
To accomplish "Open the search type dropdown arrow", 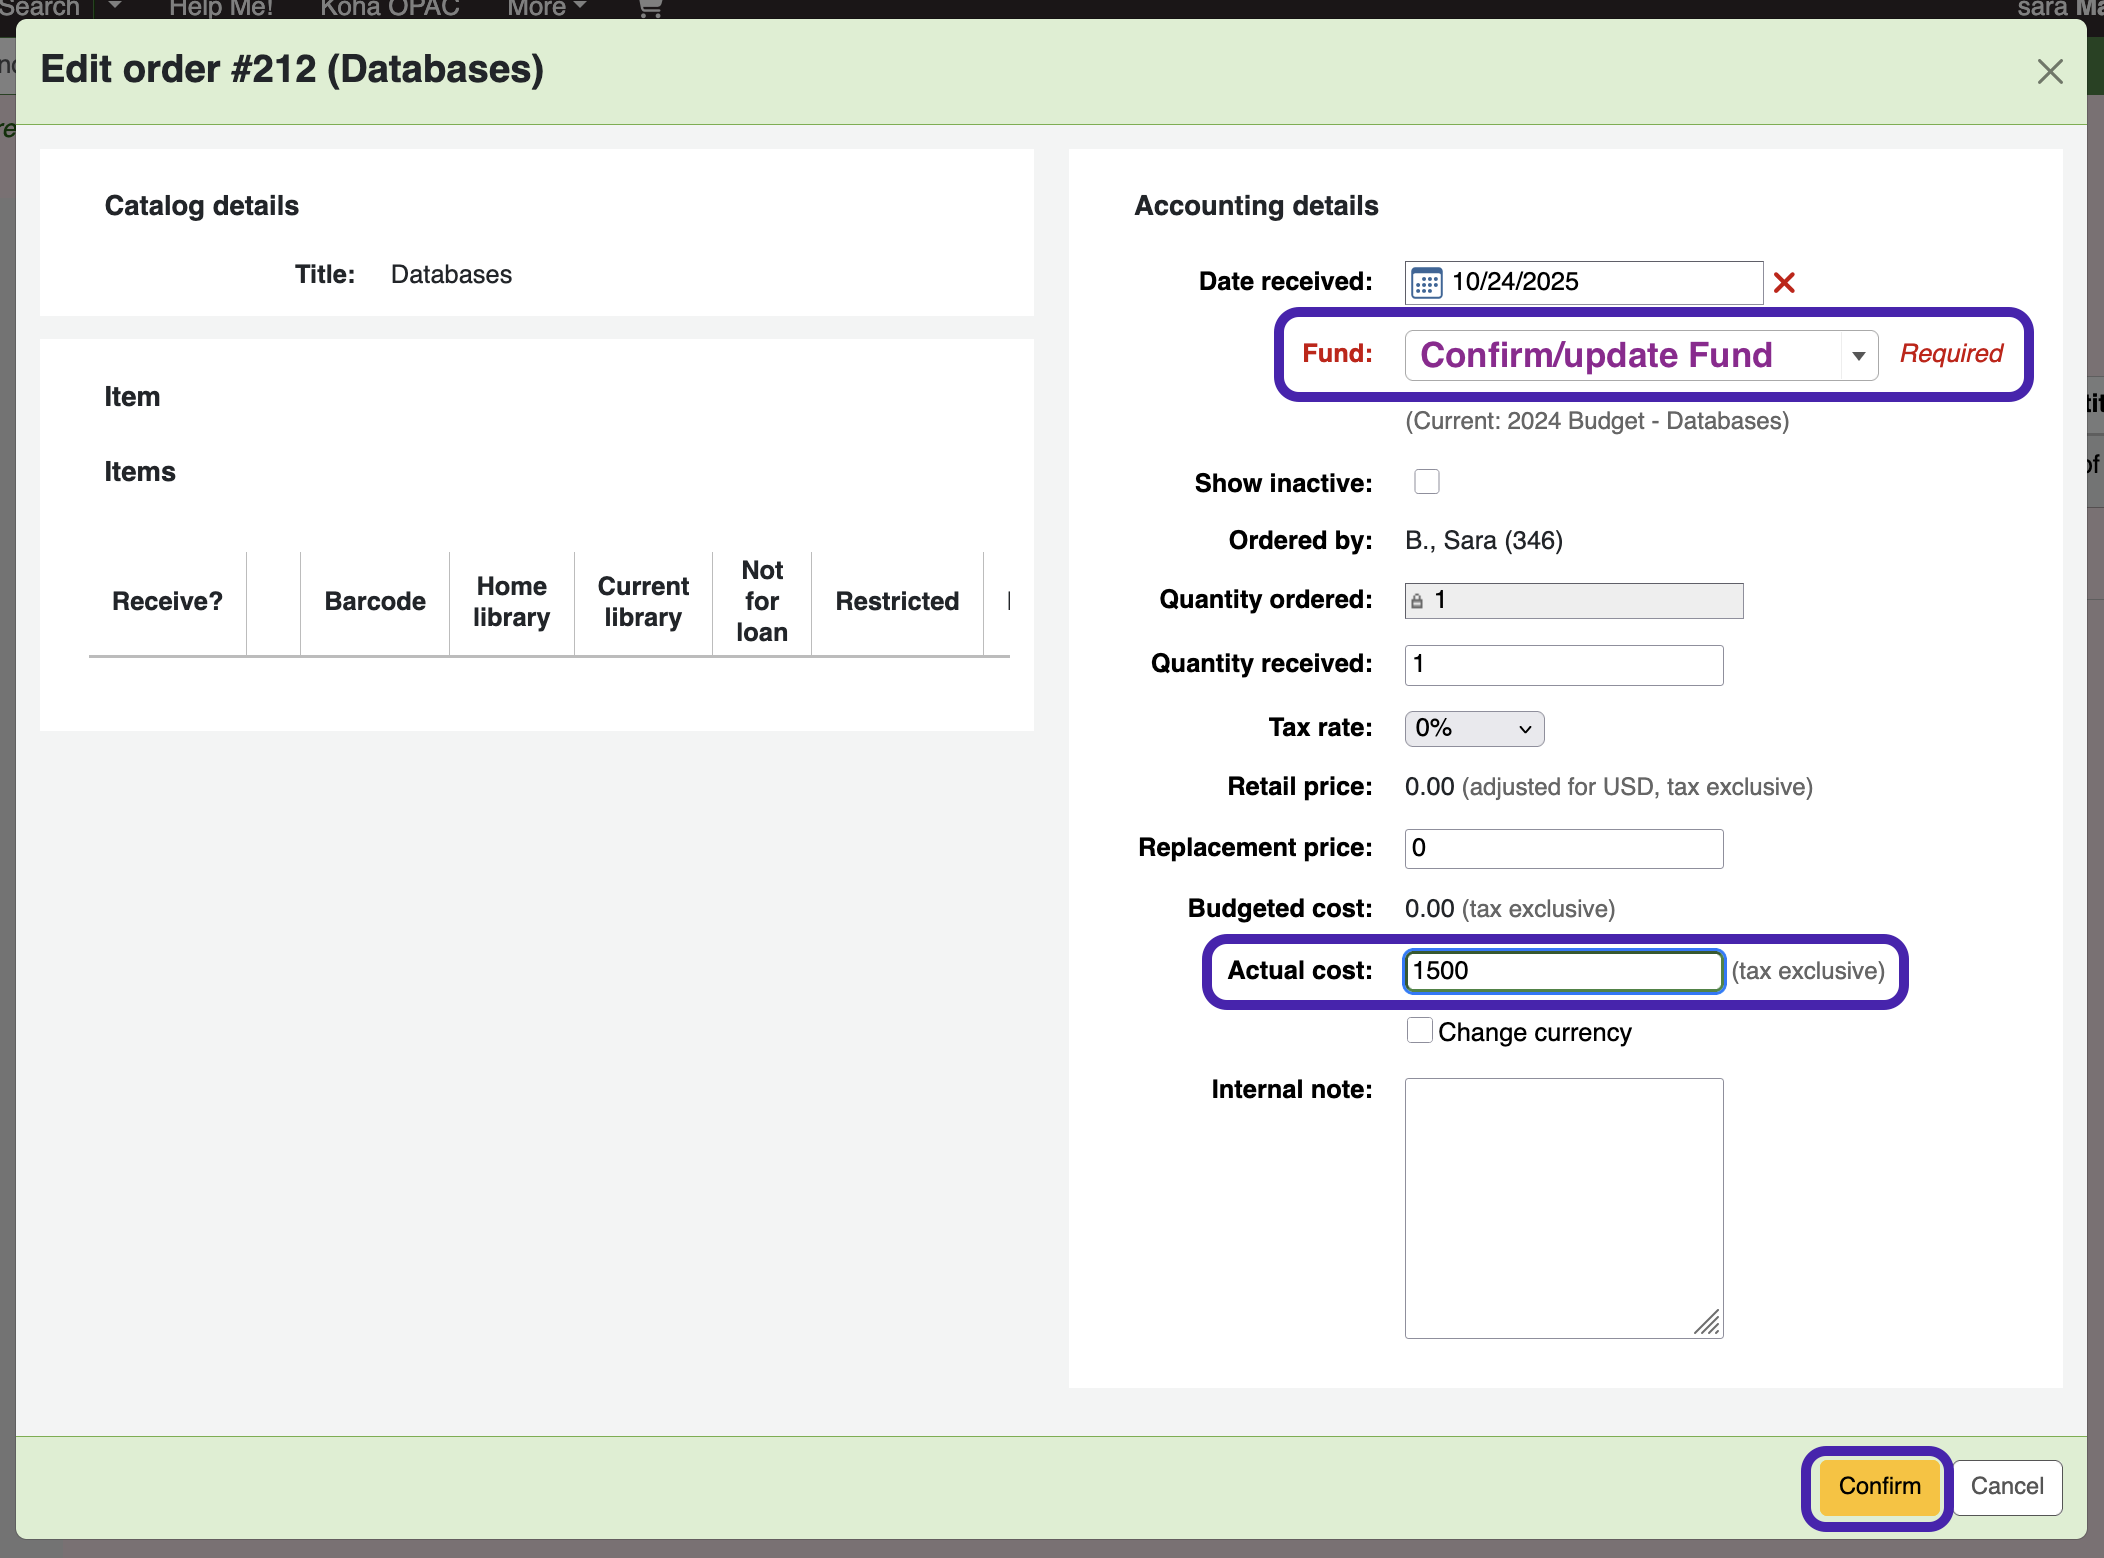I will coord(115,7).
